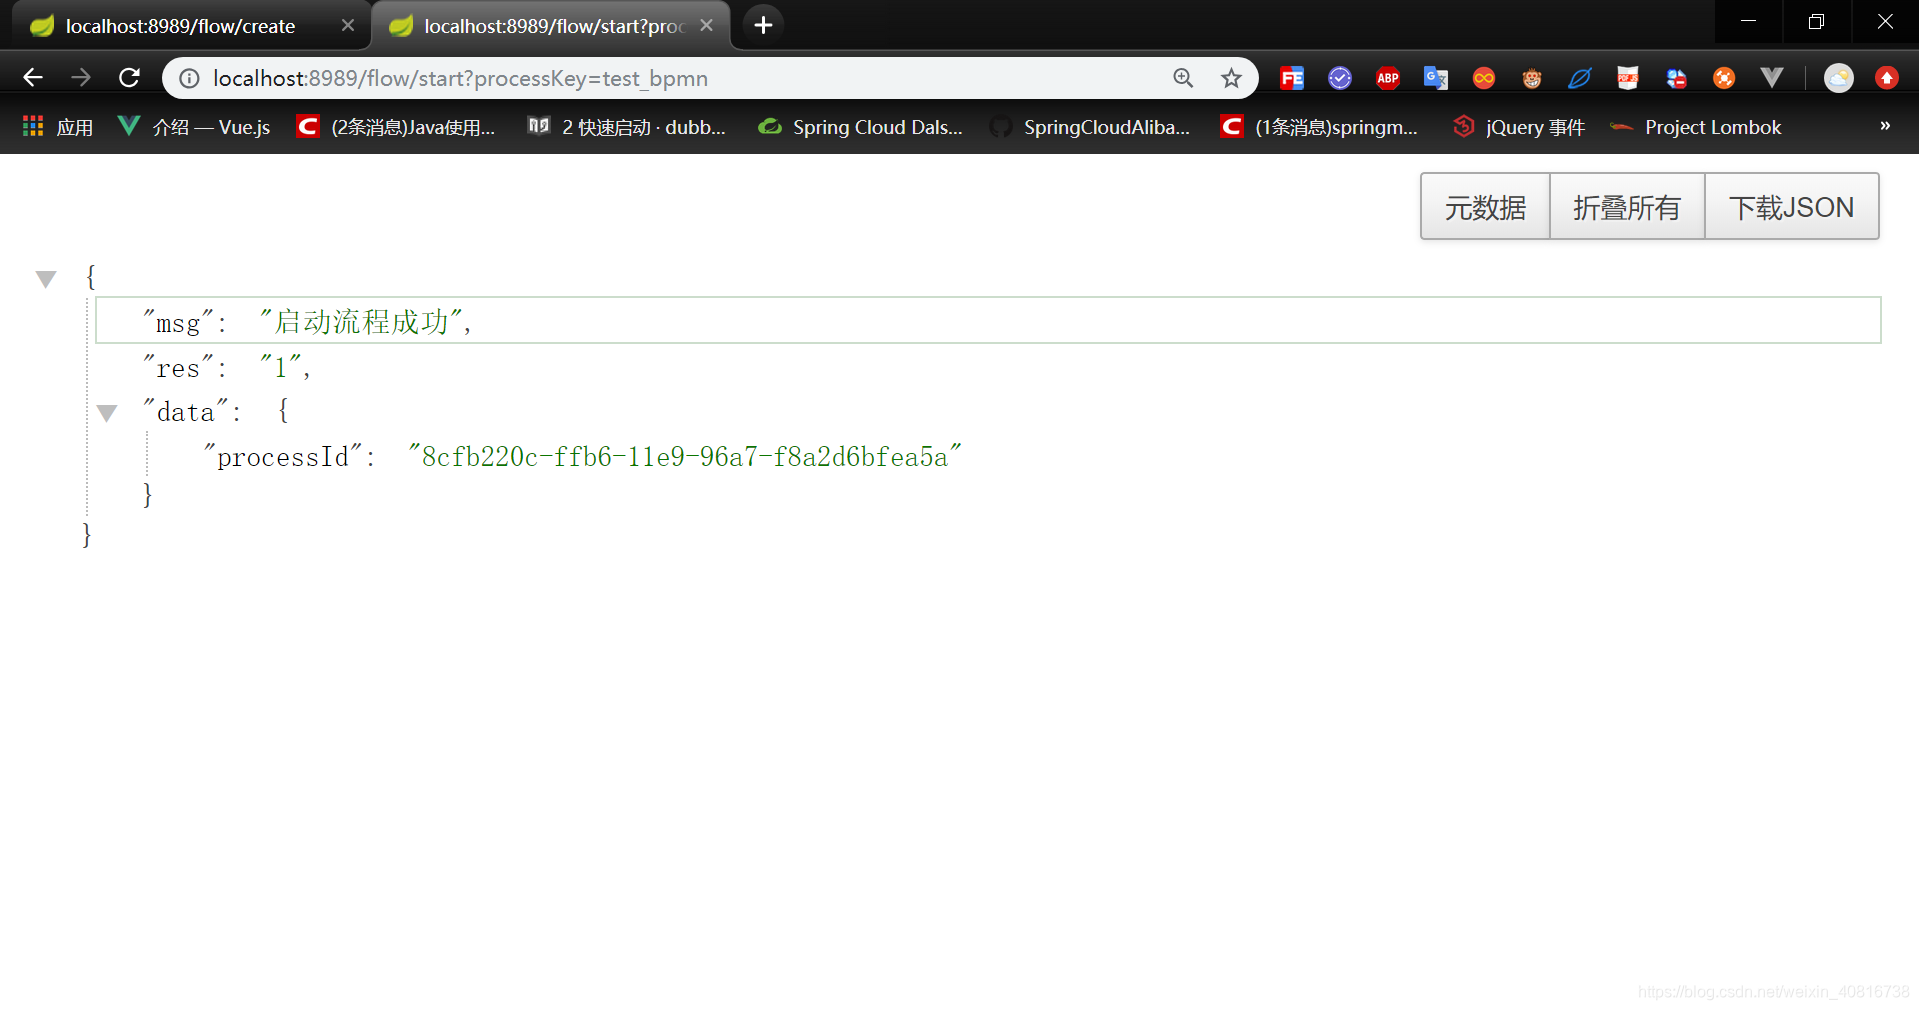Close the flow/start tab

(x=707, y=25)
